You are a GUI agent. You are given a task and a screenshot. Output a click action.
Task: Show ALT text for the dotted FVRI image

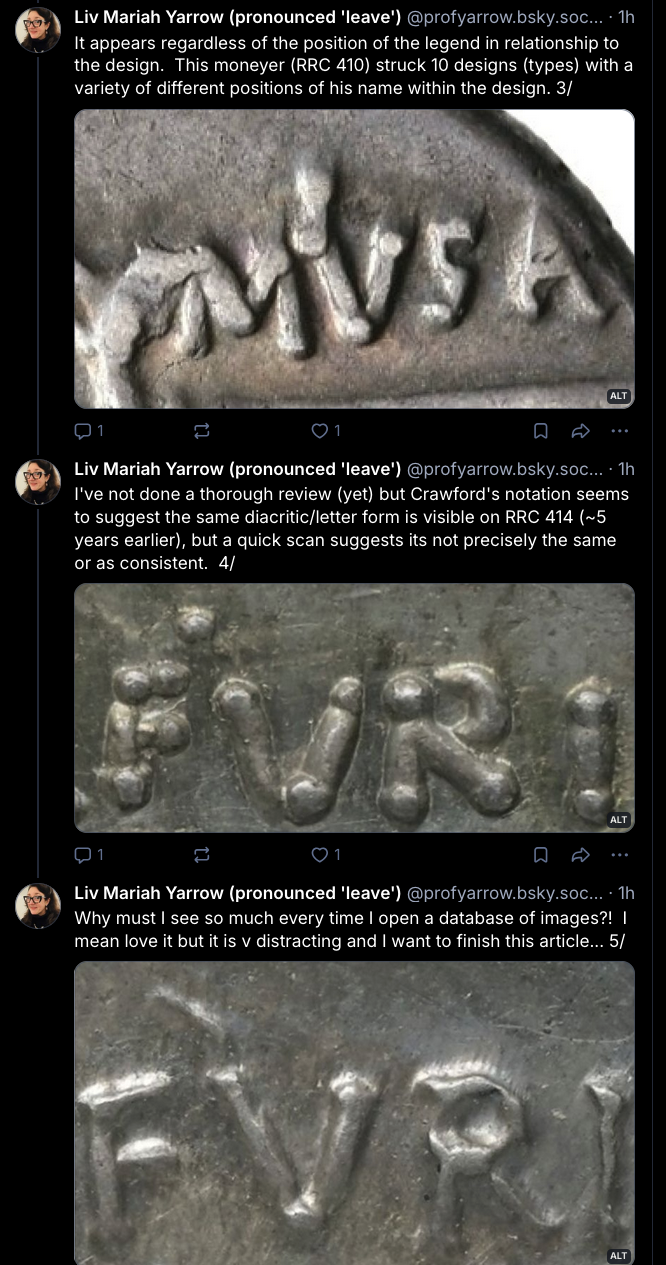(618, 820)
